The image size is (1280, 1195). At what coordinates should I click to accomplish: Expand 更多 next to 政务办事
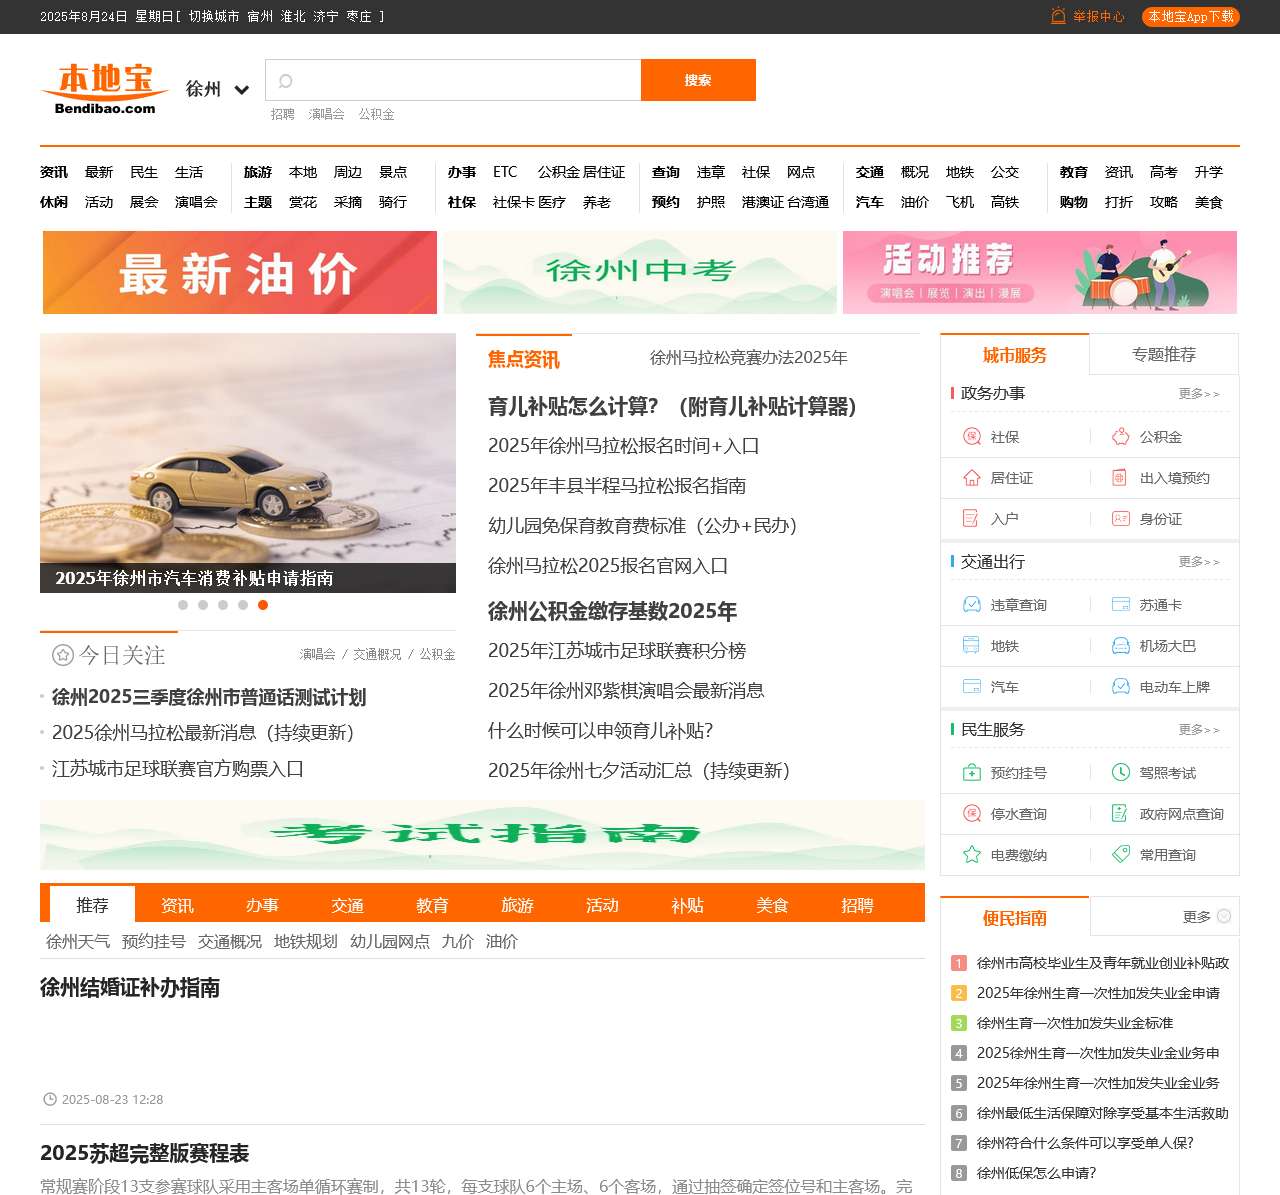(1200, 394)
